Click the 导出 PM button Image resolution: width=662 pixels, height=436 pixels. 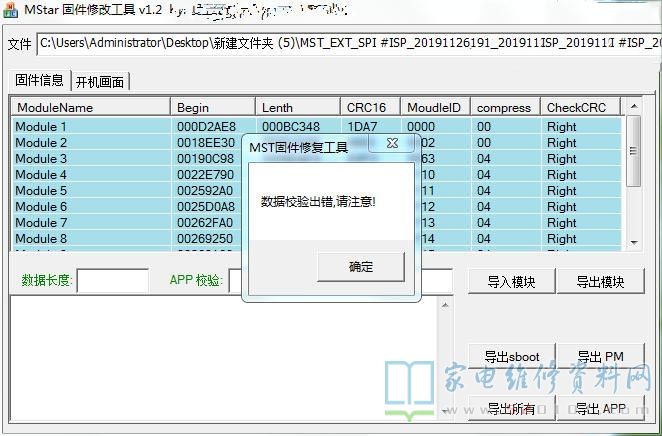[600, 357]
